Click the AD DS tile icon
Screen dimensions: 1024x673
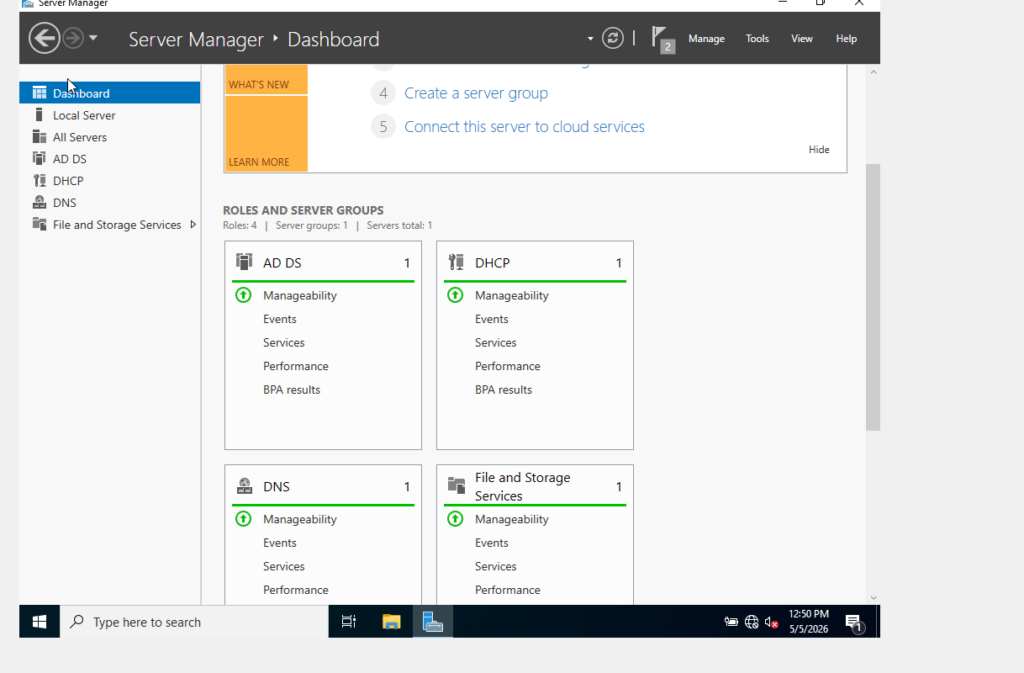click(244, 262)
